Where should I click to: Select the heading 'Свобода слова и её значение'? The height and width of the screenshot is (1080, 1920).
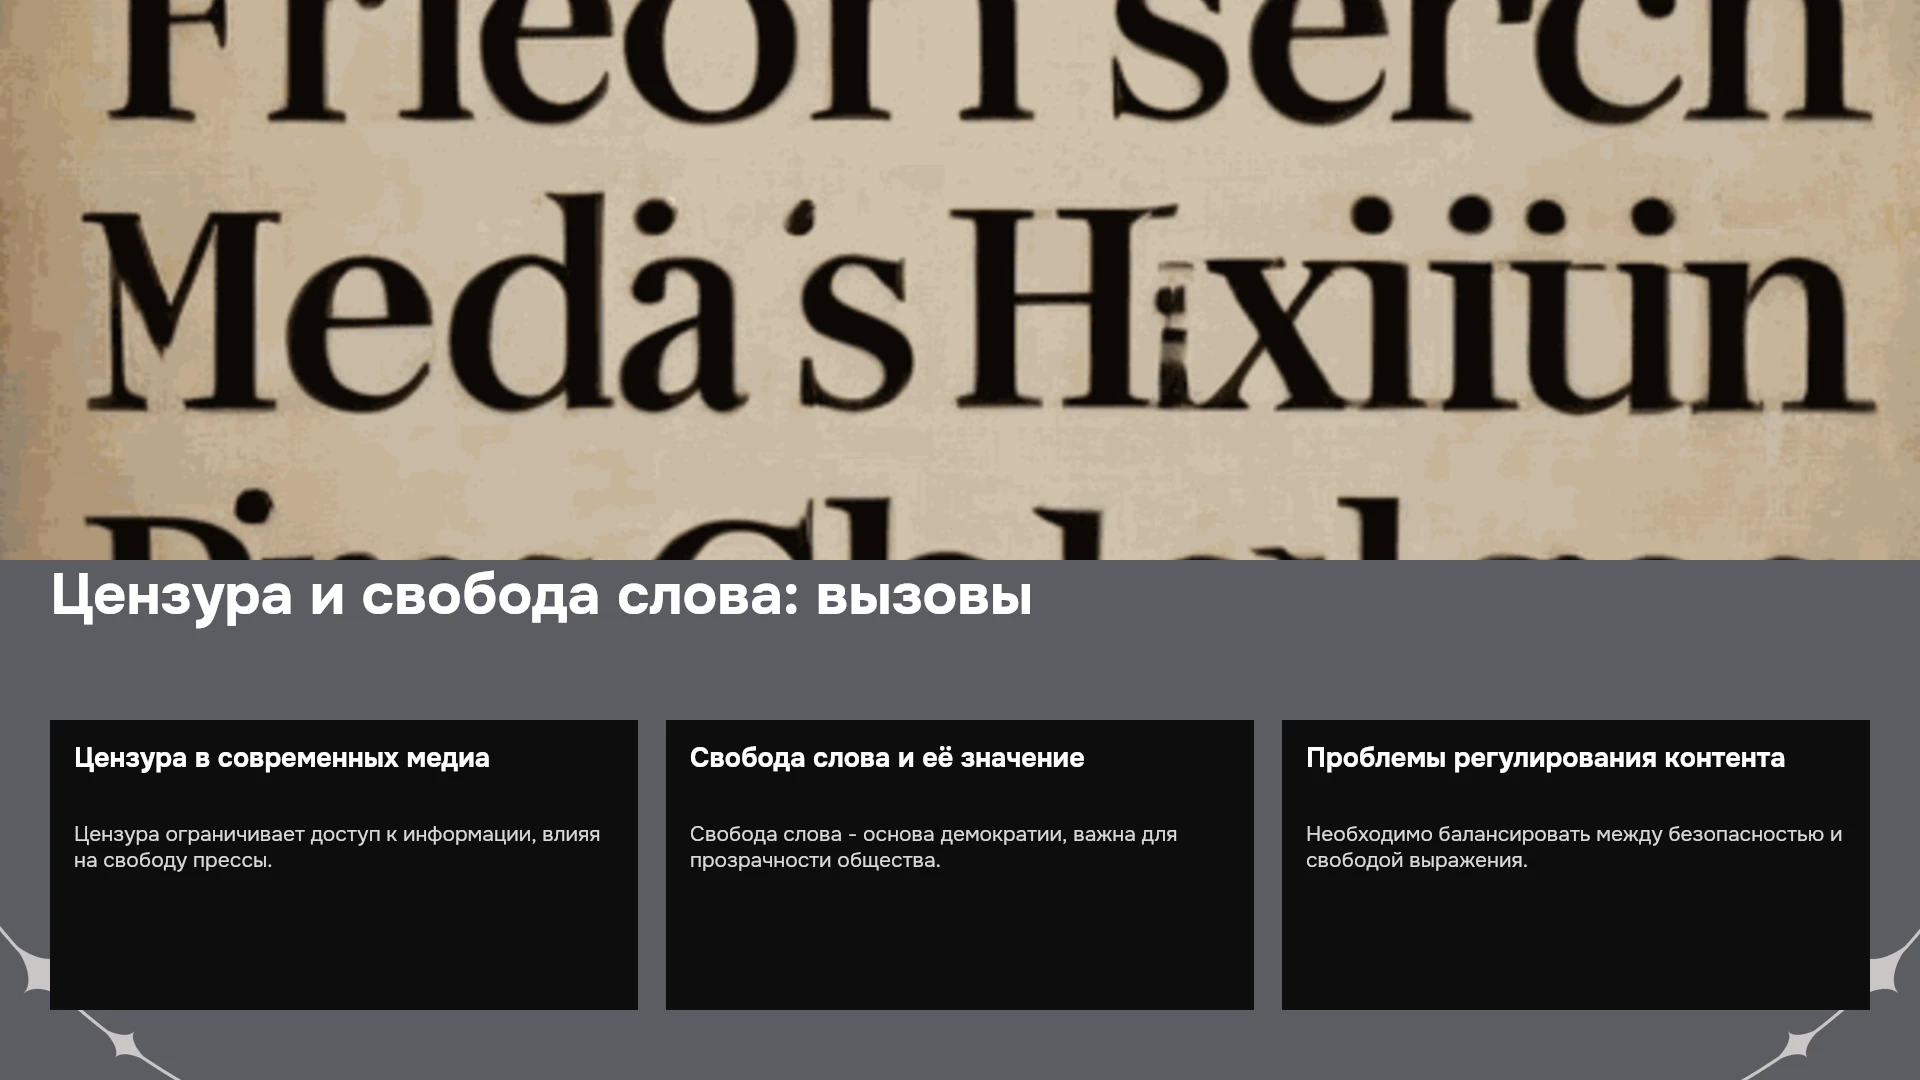tap(887, 758)
